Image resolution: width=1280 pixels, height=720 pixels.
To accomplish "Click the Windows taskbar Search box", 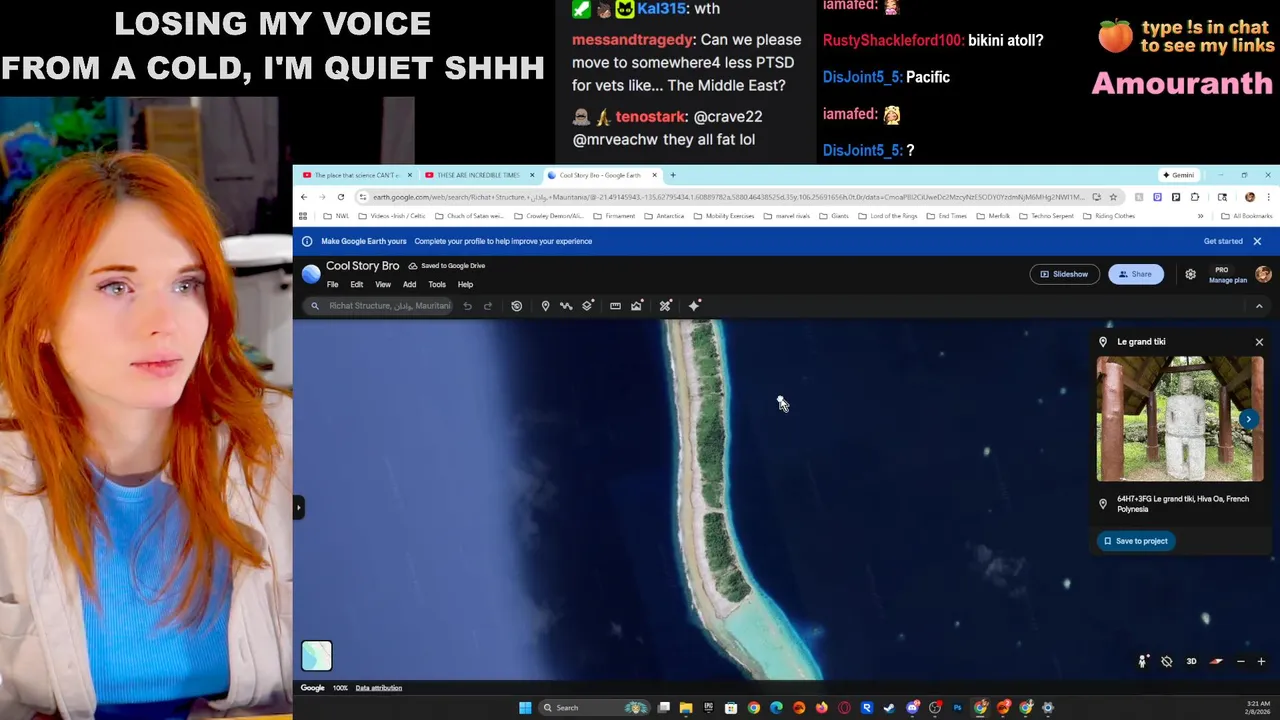I will click(594, 708).
